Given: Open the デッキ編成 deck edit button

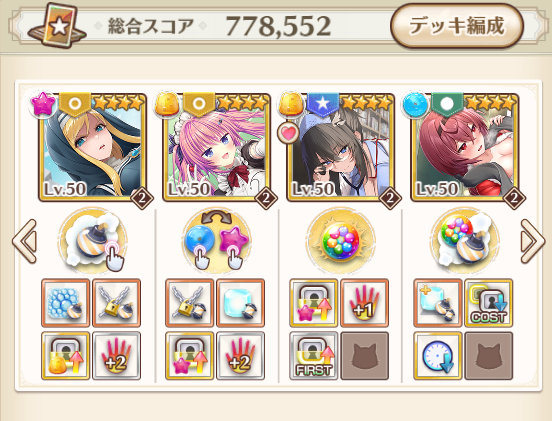Looking at the screenshot, I should [x=457, y=26].
